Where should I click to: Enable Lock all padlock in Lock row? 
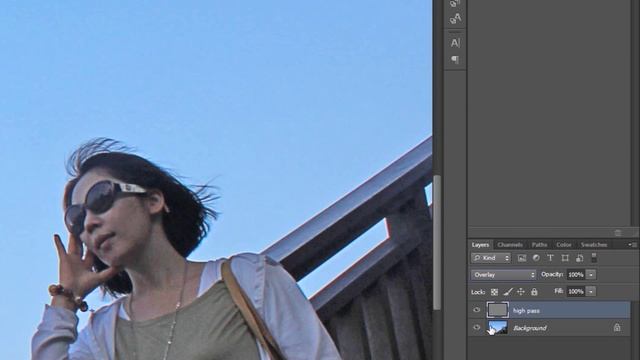pos(534,291)
